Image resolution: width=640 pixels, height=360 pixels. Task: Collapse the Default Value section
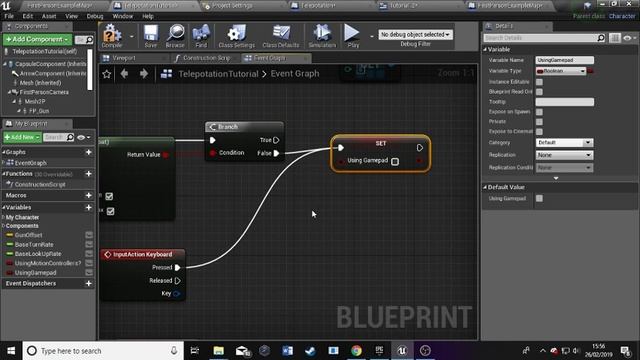pyautogui.click(x=485, y=187)
